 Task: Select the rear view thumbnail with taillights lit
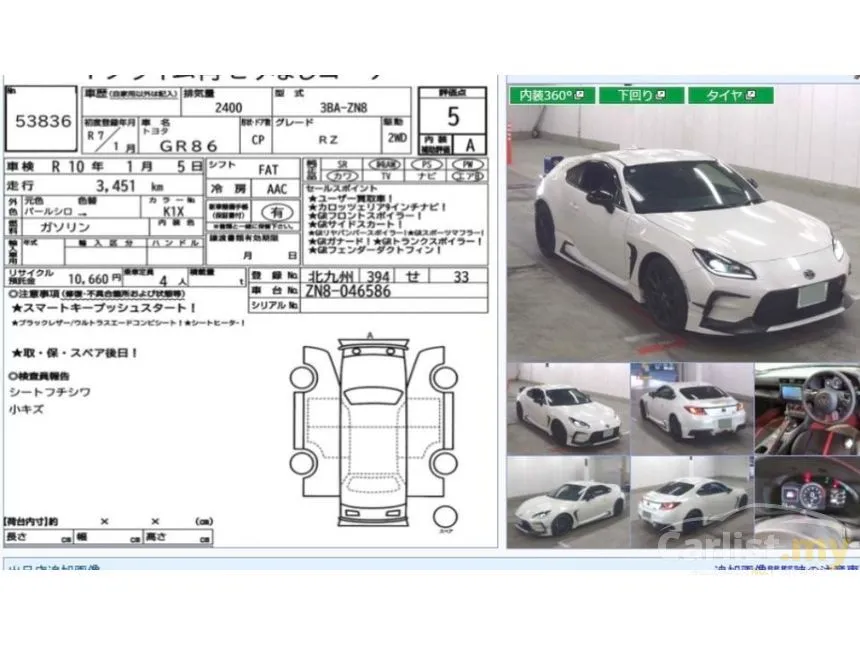[692, 409]
